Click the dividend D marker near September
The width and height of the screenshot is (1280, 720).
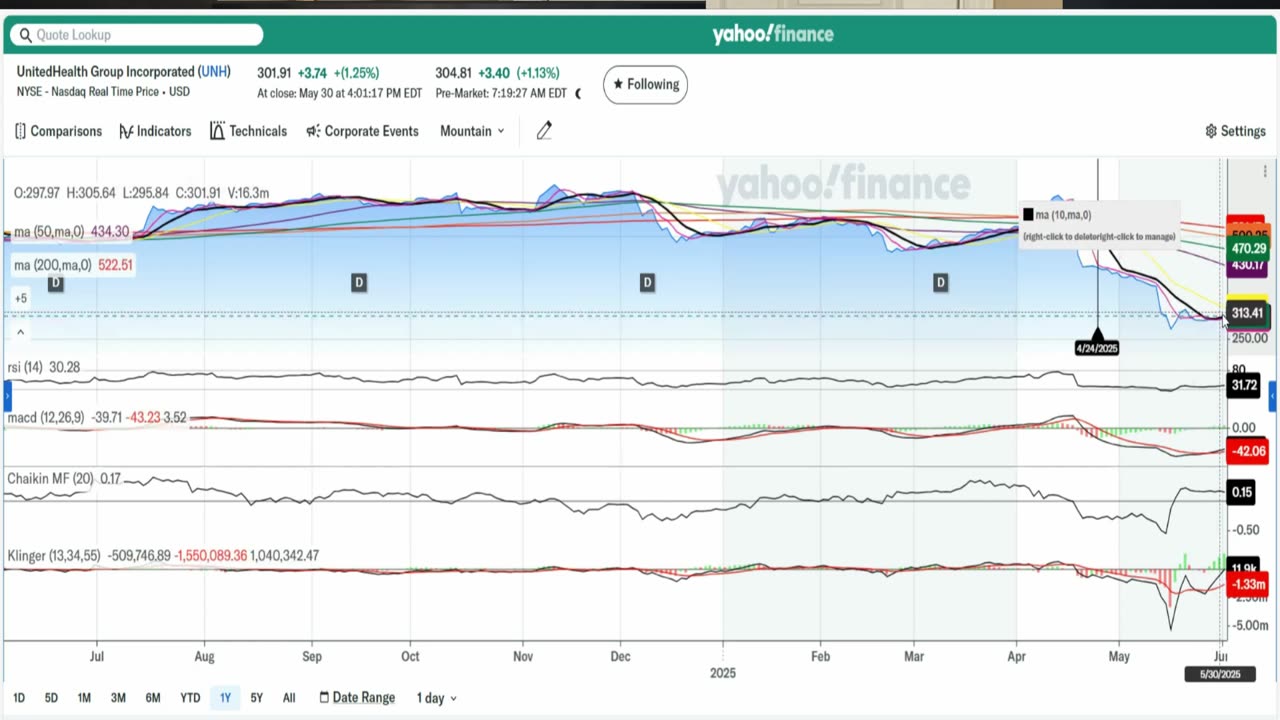coord(359,283)
